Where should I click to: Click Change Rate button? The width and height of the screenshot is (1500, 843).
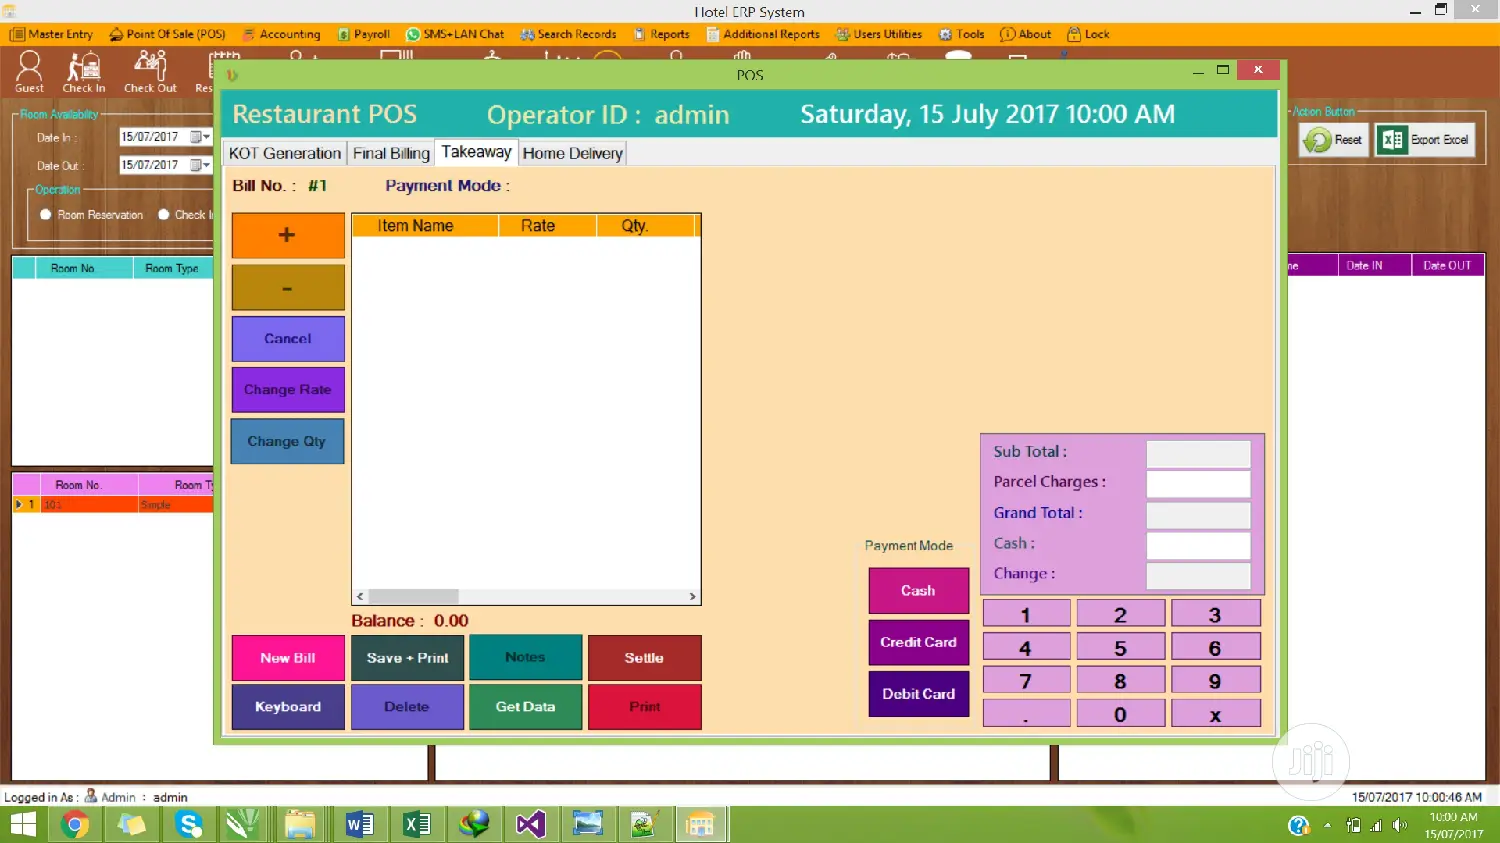288,390
